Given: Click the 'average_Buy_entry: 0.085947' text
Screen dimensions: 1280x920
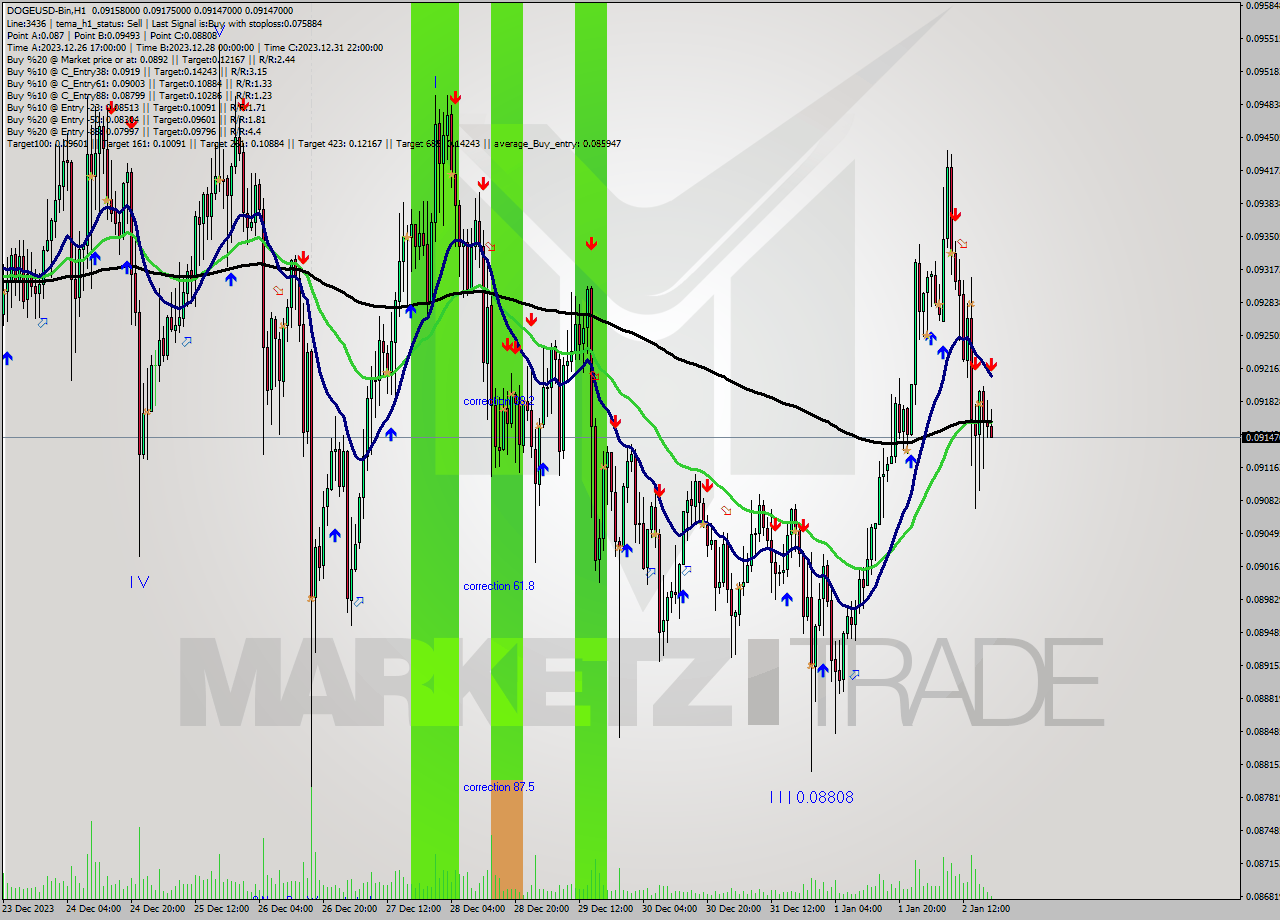Looking at the screenshot, I should (x=557, y=143).
